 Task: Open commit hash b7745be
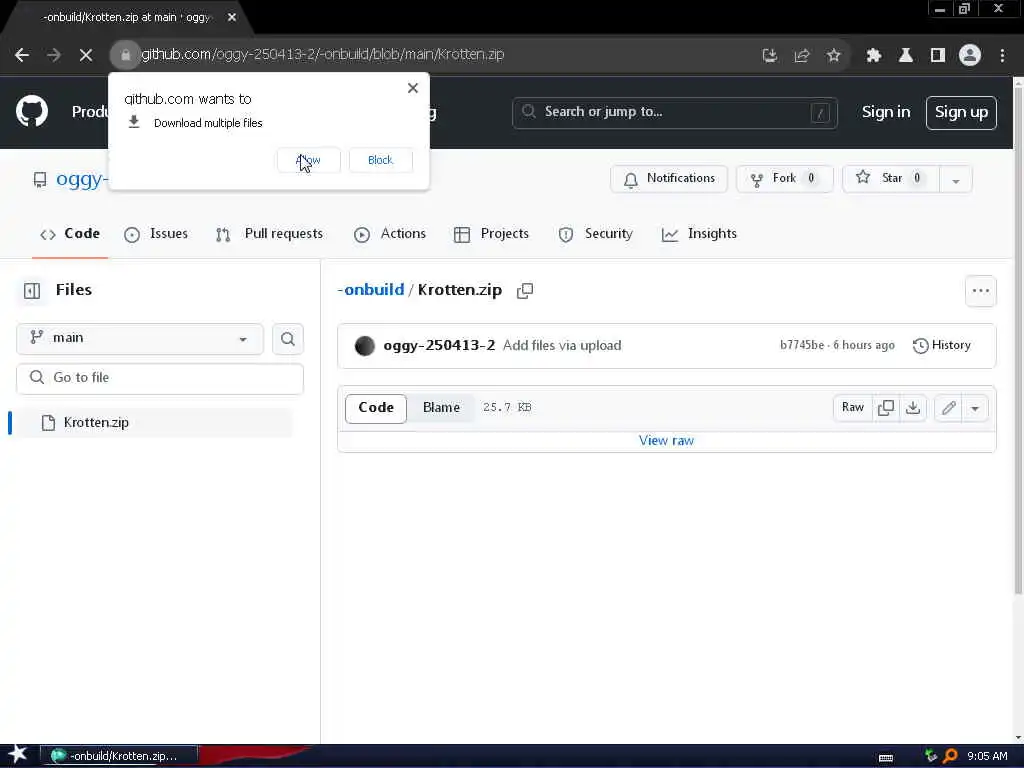pyautogui.click(x=802, y=345)
